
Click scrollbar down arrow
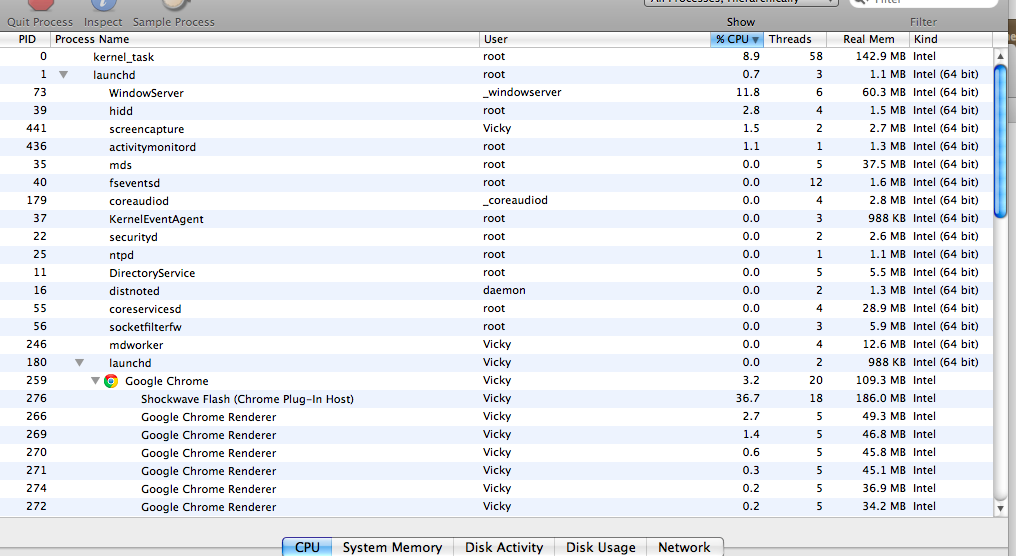coord(1000,509)
